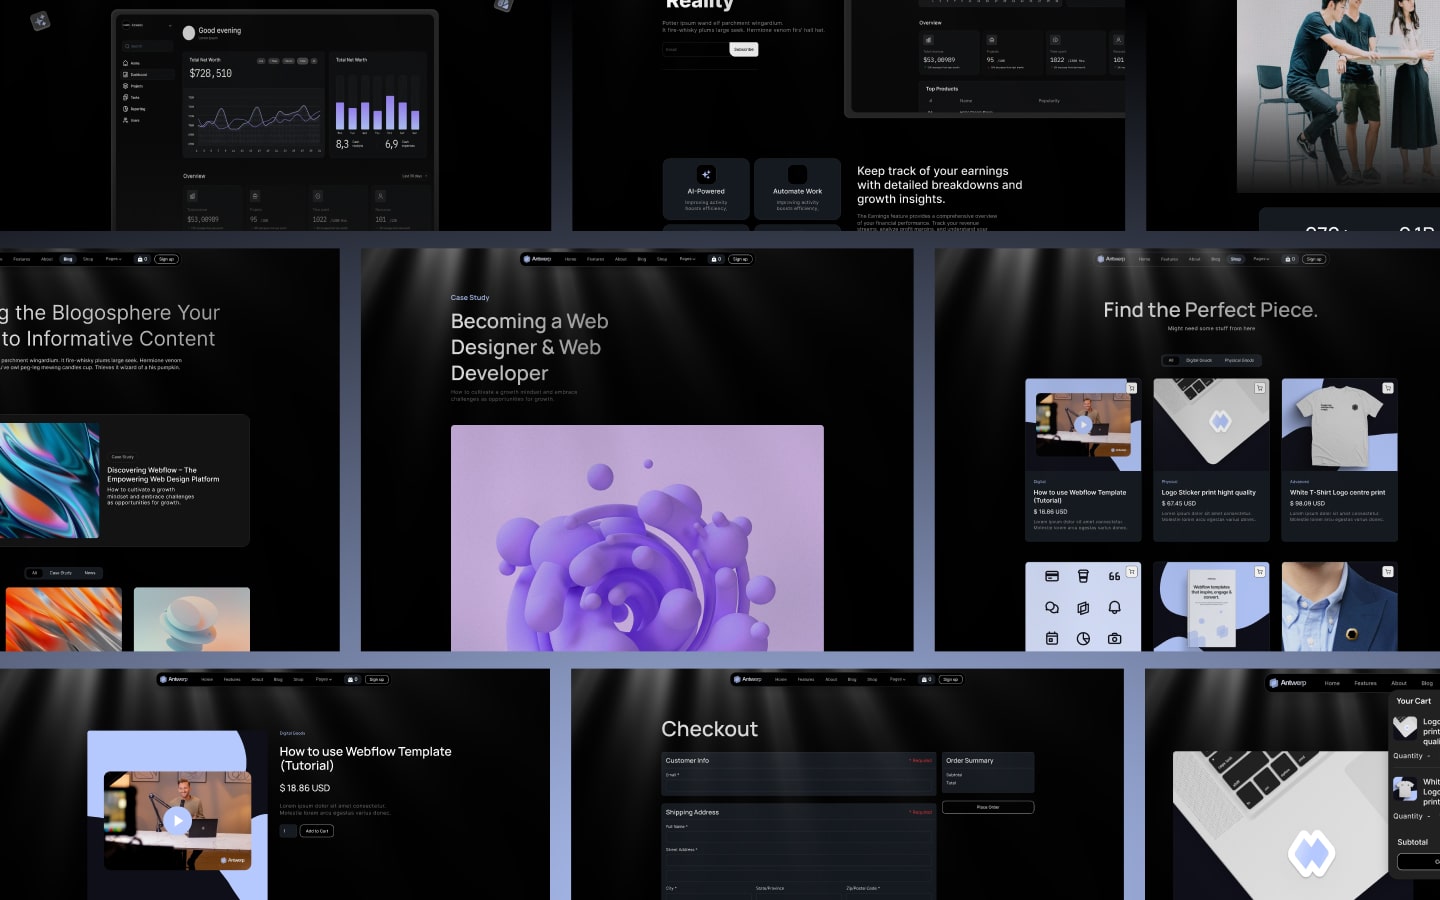Expand Pages dropdown on the Case Study navbar
Viewport: 1440px width, 900px height.
pos(687,259)
